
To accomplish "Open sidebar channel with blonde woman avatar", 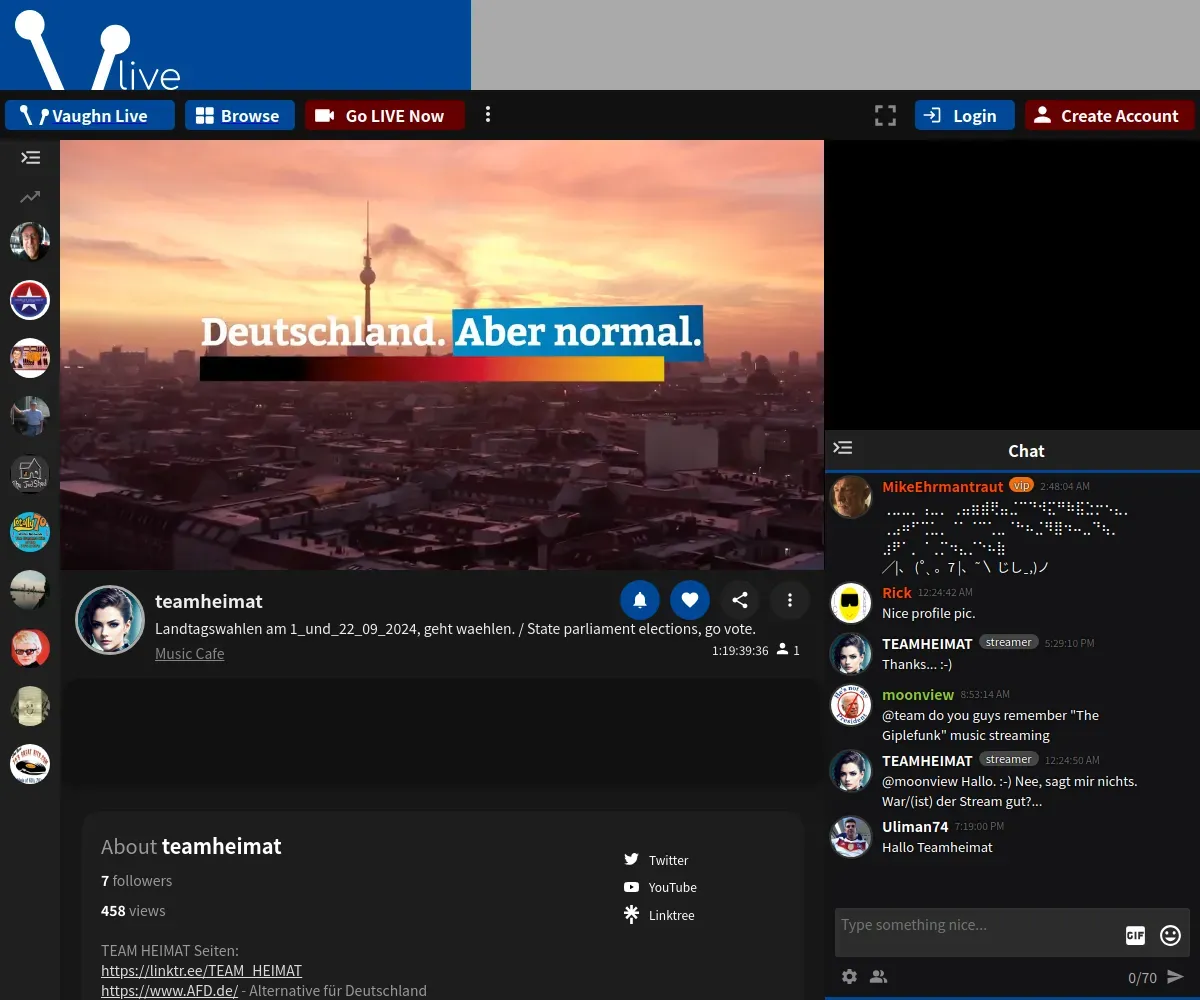I will click(x=30, y=648).
